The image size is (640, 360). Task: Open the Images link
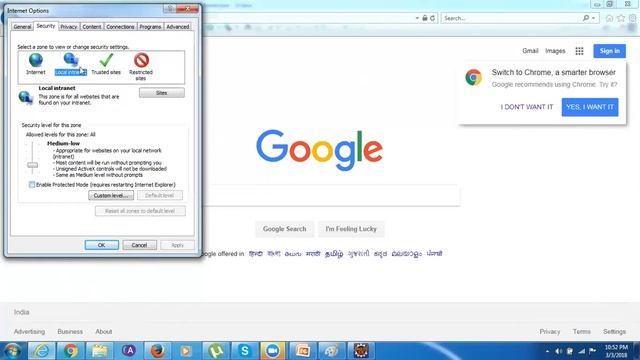pos(555,51)
